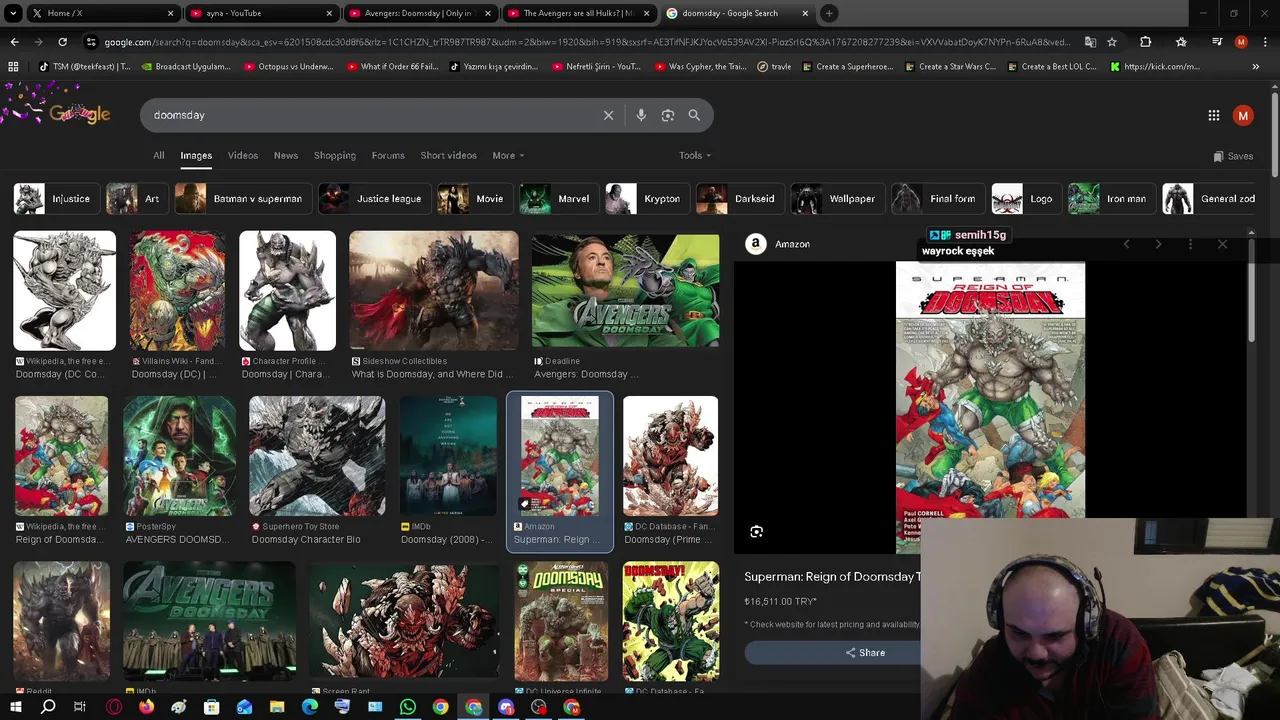Viewport: 1280px width, 720px height.
Task: Open the Google apps grid
Action: (x=1214, y=115)
